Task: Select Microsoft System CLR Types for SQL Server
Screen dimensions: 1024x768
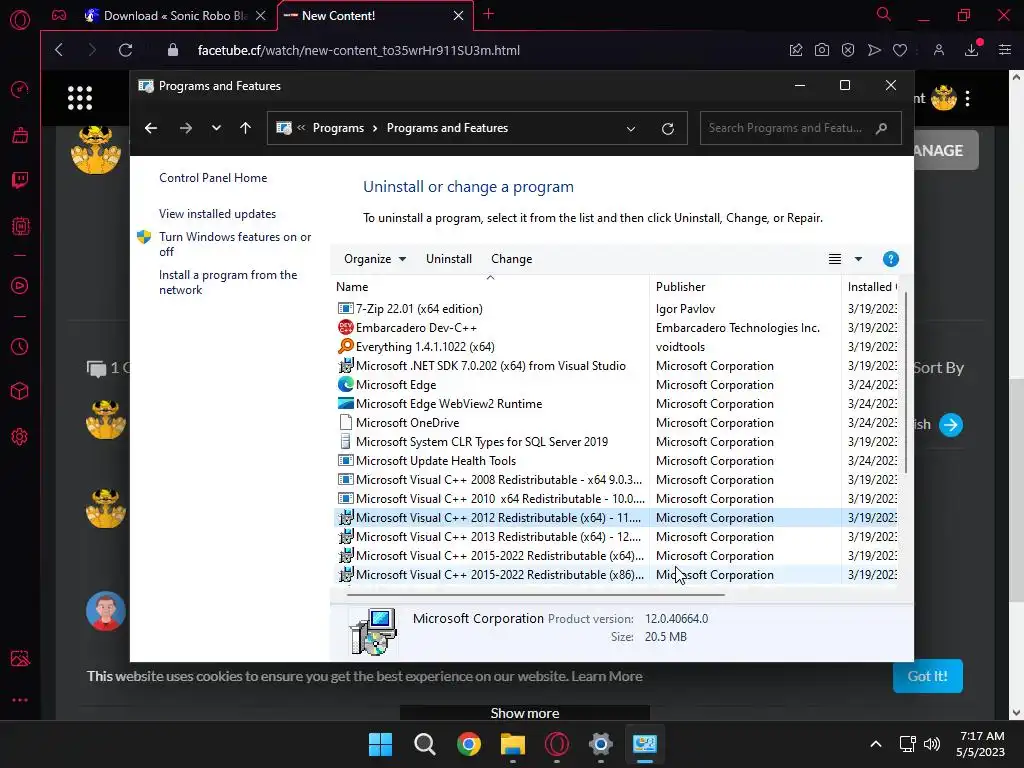Action: [615, 441]
